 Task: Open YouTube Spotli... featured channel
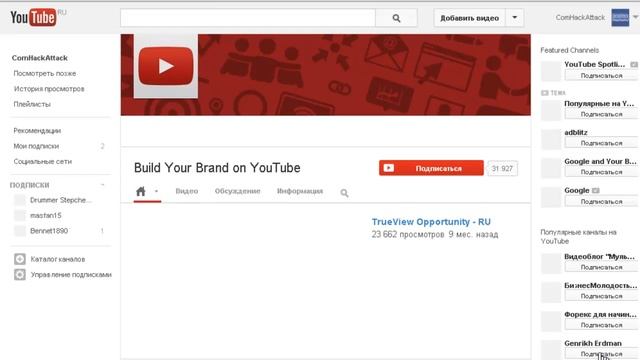coord(595,64)
